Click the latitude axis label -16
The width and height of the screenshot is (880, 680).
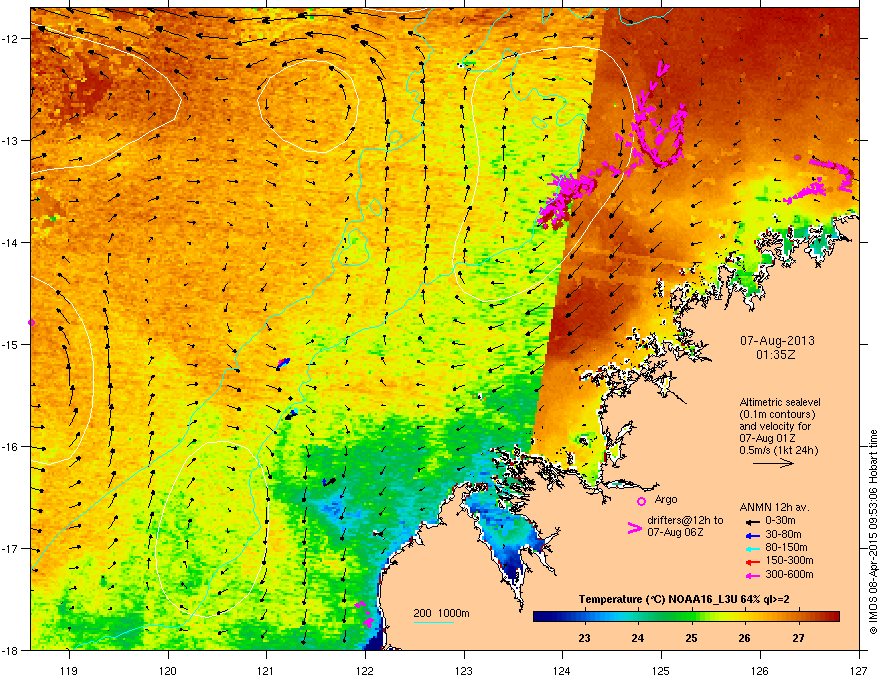point(10,447)
